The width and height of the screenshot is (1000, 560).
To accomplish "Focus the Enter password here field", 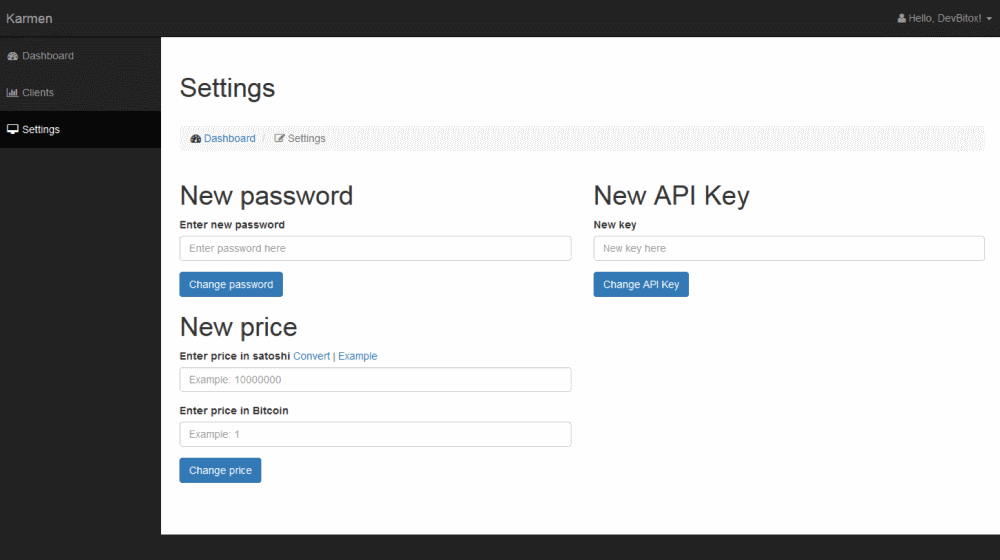I will [375, 248].
